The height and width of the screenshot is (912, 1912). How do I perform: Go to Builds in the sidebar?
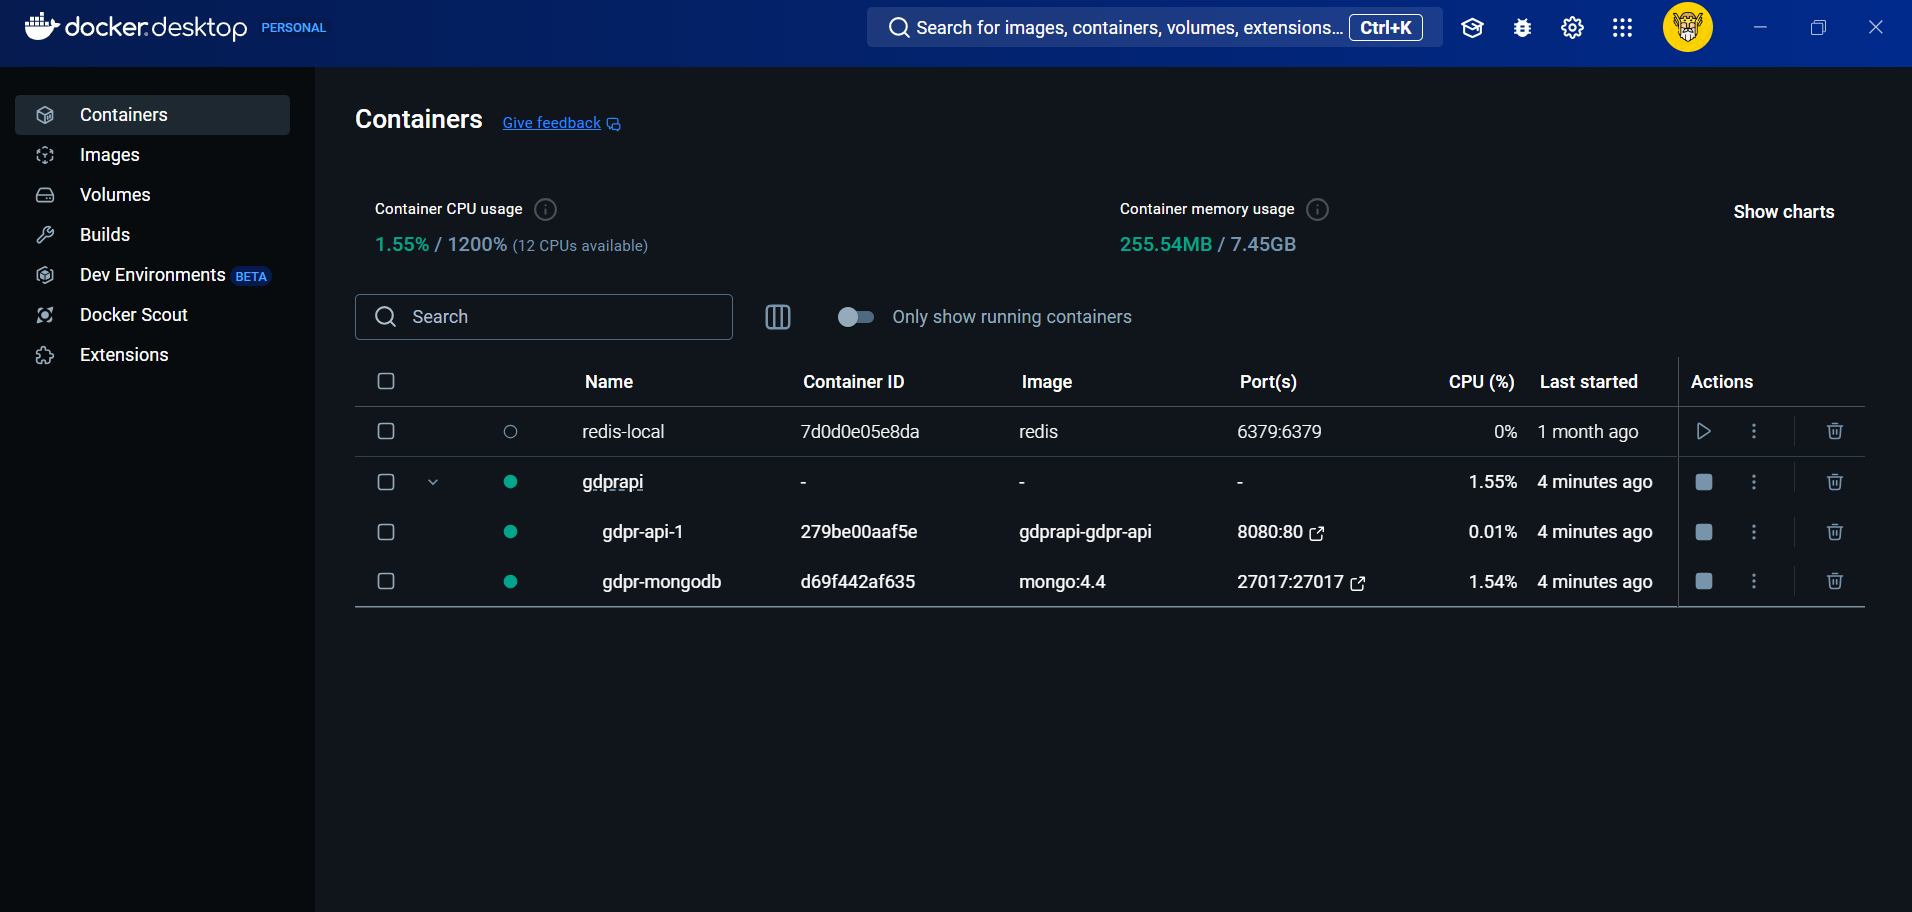[x=152, y=235]
